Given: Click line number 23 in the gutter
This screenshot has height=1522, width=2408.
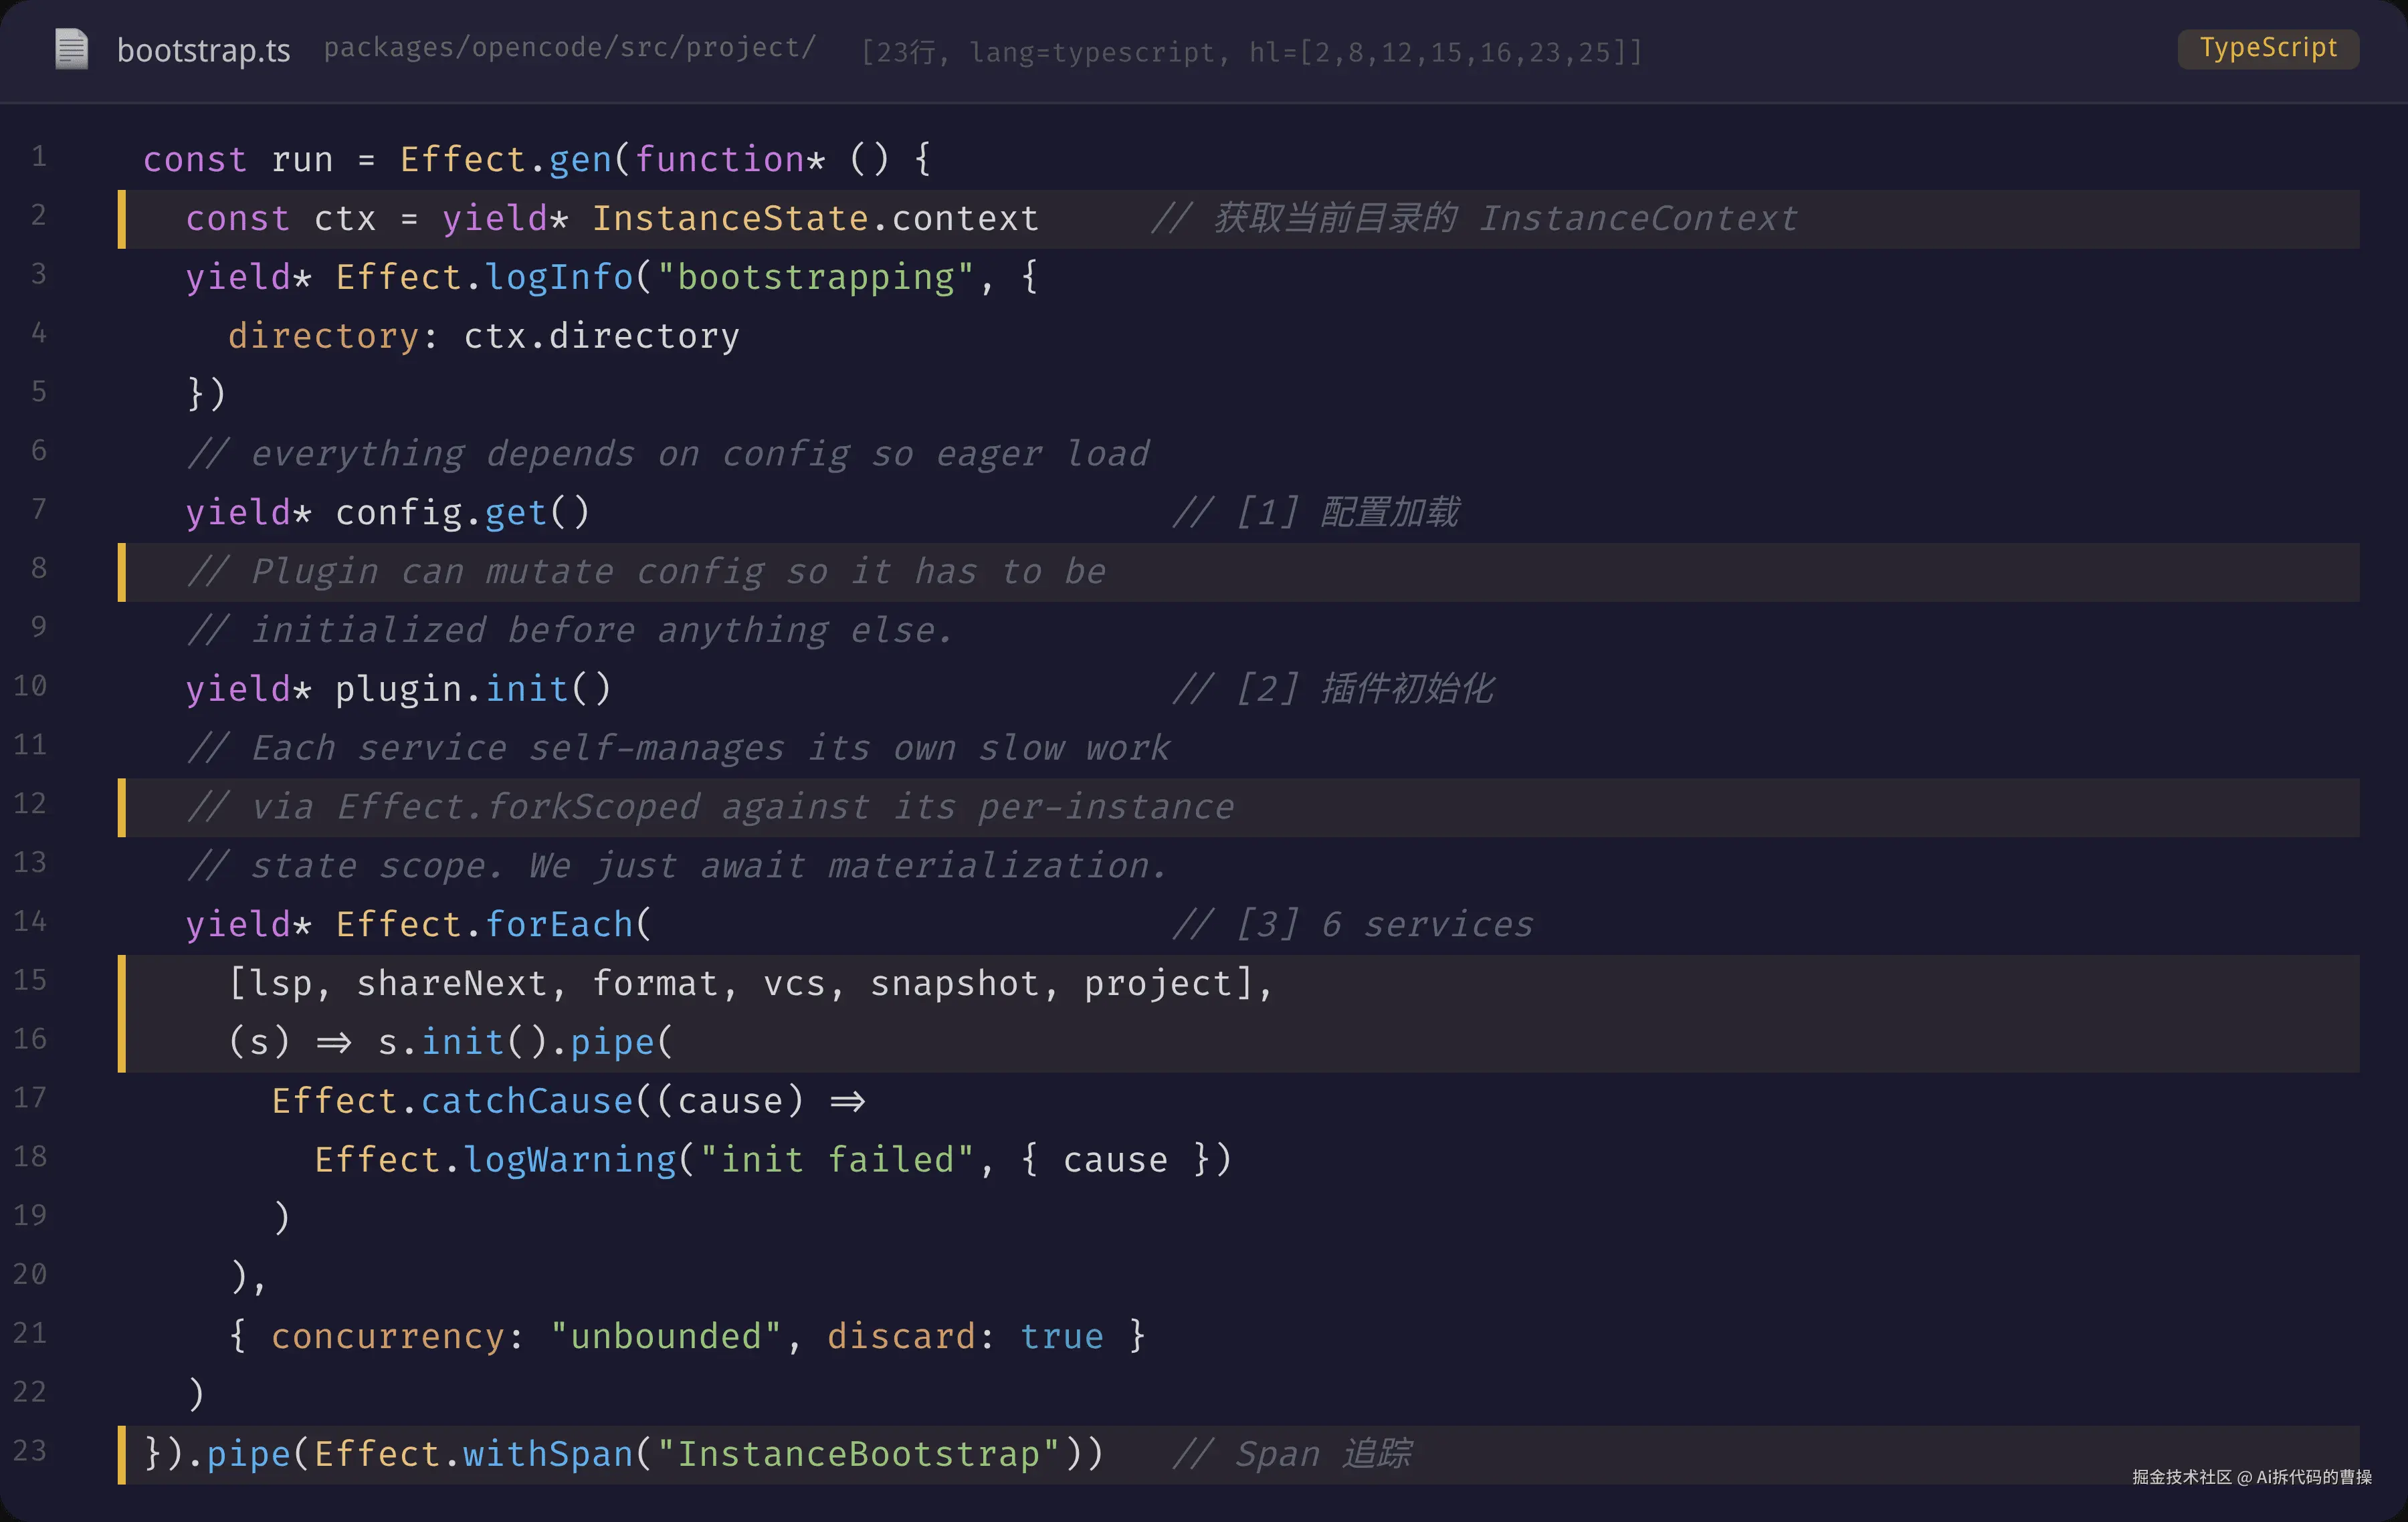Looking at the screenshot, I should point(30,1451).
